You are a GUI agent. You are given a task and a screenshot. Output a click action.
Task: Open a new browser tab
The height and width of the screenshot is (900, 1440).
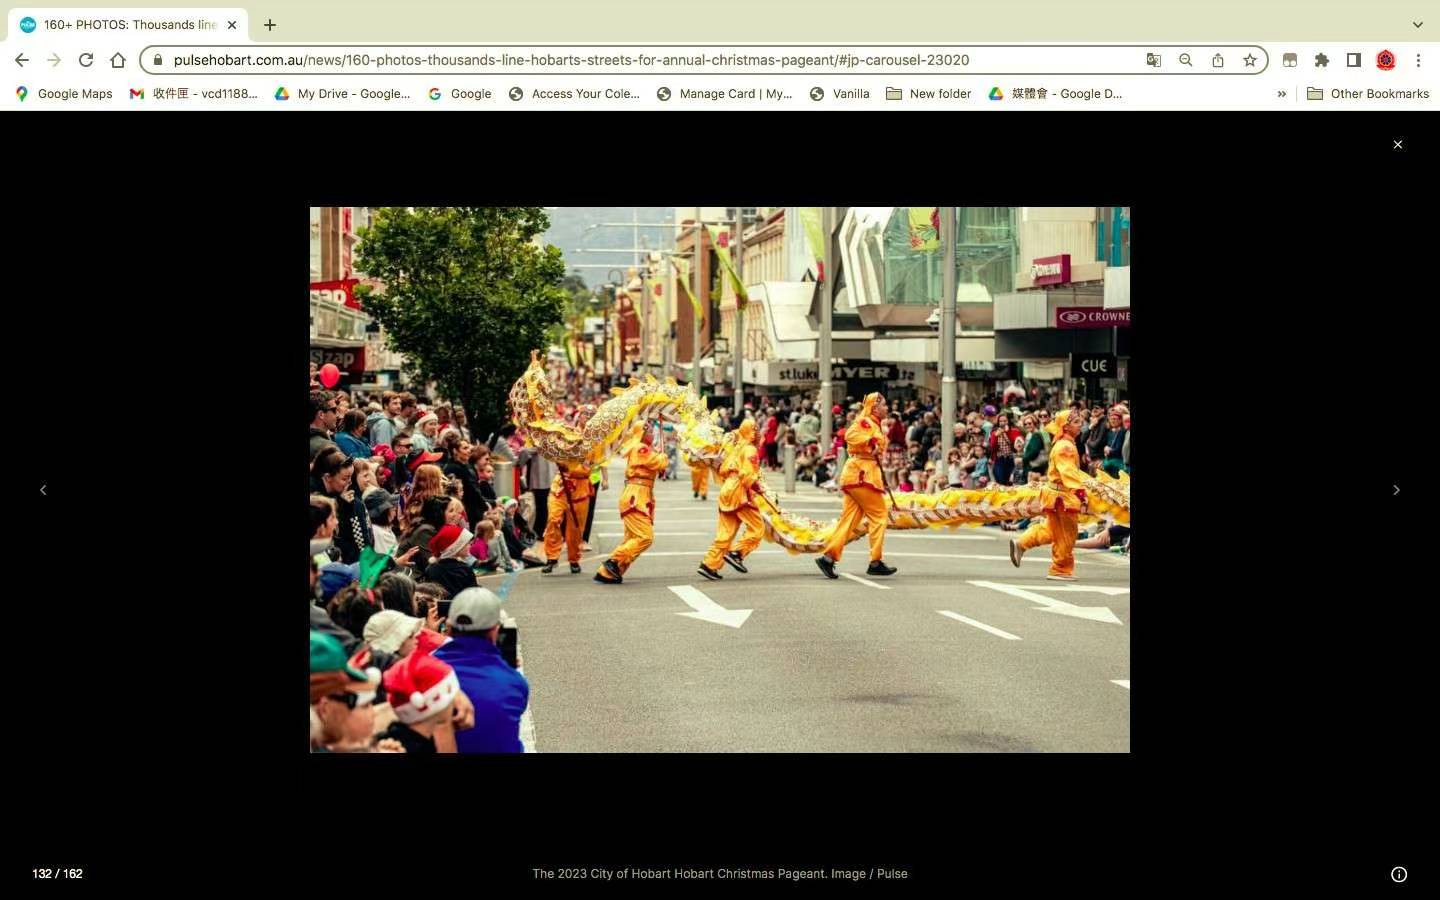pos(270,25)
